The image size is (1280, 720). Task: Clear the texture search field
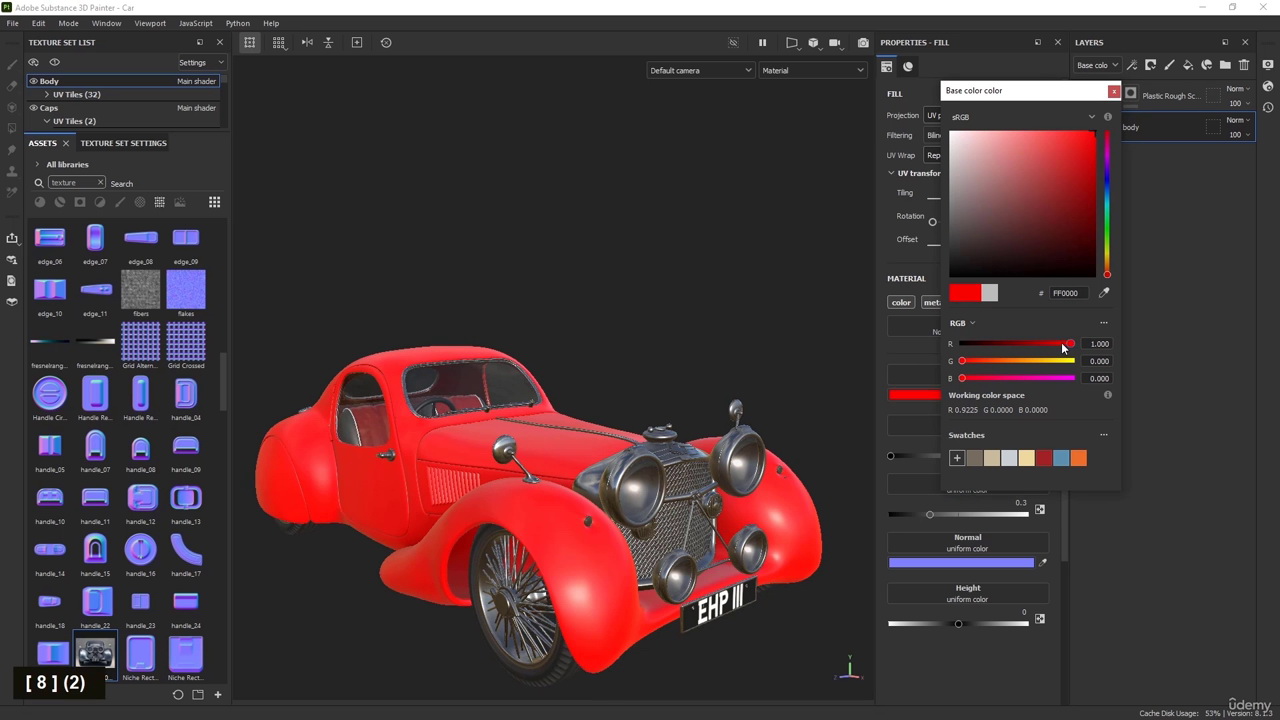(100, 183)
